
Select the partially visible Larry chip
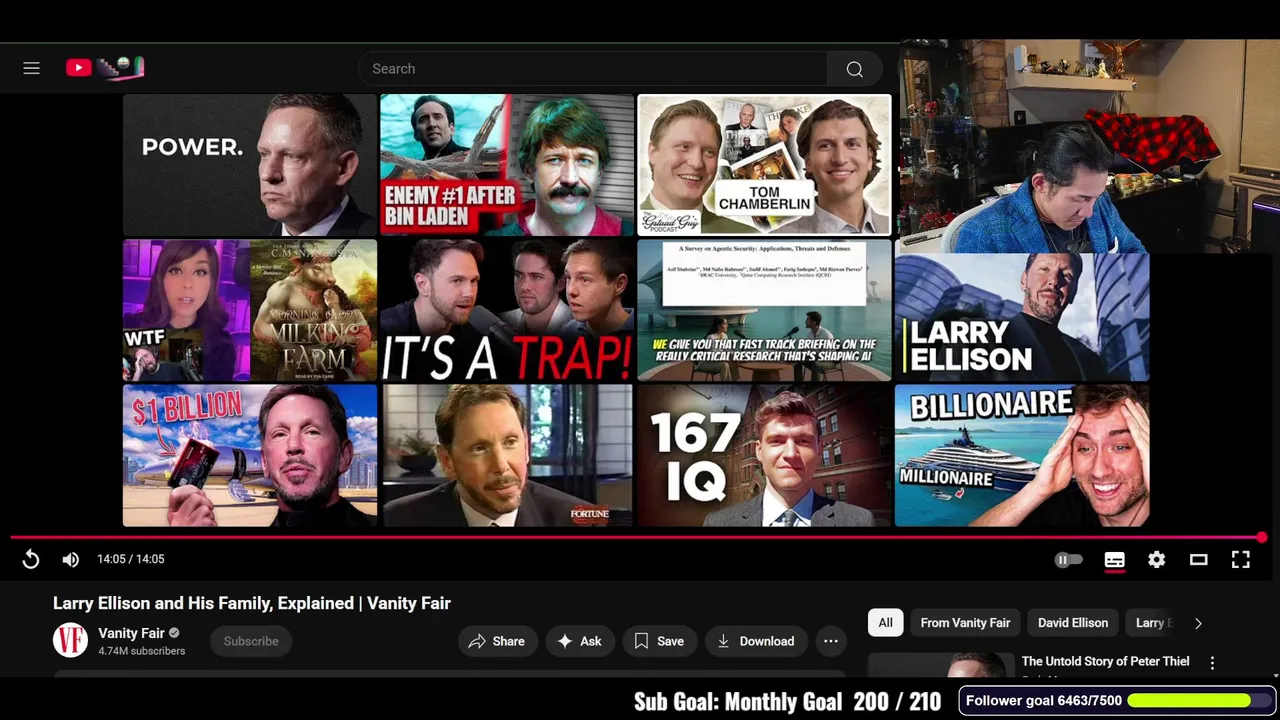tap(1152, 623)
